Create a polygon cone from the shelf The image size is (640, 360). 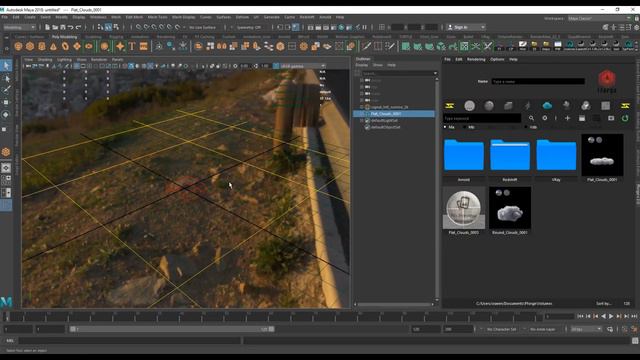click(53, 47)
